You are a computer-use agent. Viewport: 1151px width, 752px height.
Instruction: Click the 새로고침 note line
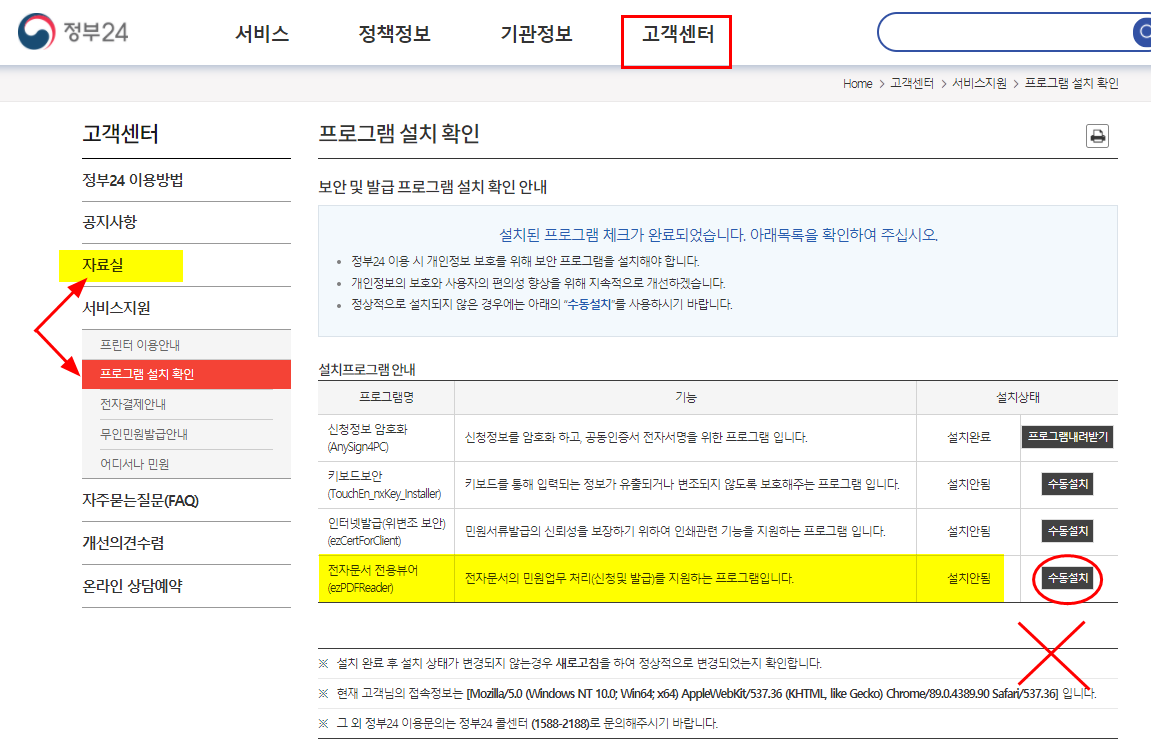point(570,663)
